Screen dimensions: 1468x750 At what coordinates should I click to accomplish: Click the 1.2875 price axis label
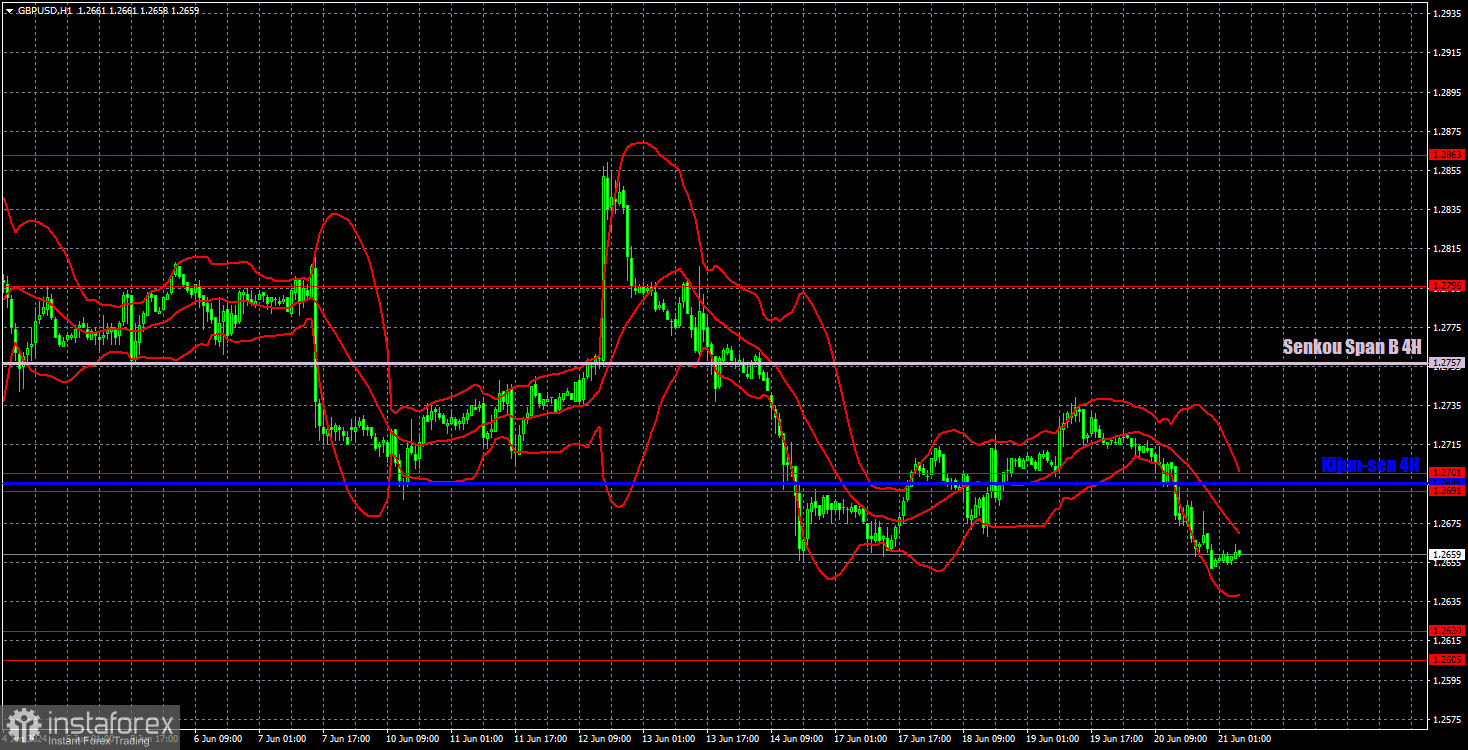[x=1447, y=132]
